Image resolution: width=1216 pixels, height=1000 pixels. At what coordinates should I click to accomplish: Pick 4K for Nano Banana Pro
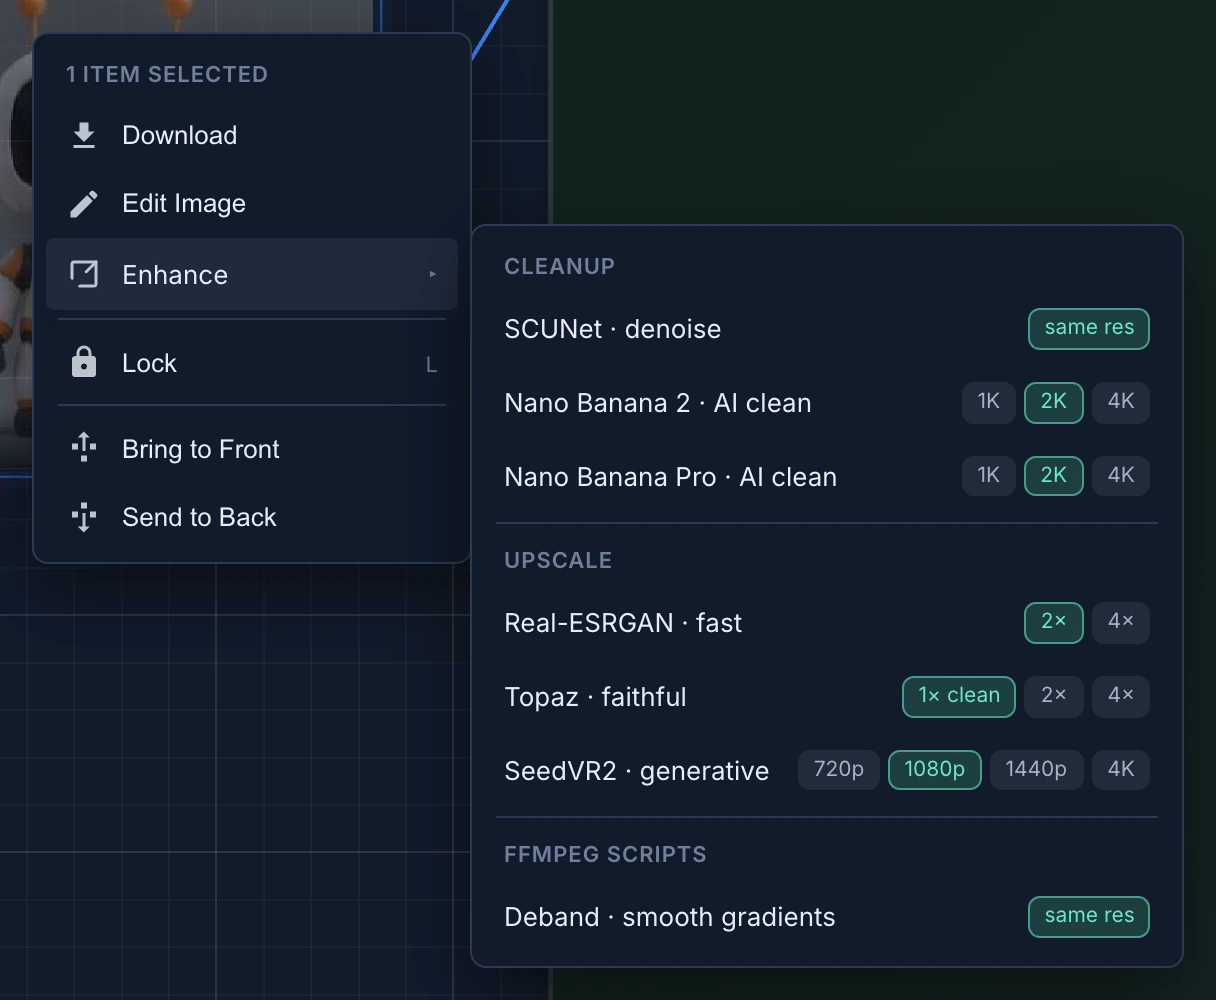coord(1121,476)
